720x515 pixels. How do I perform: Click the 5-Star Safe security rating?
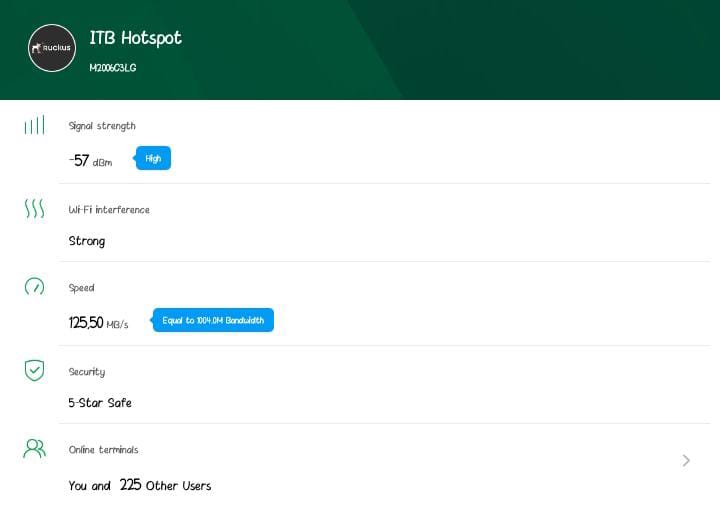[x=99, y=403]
